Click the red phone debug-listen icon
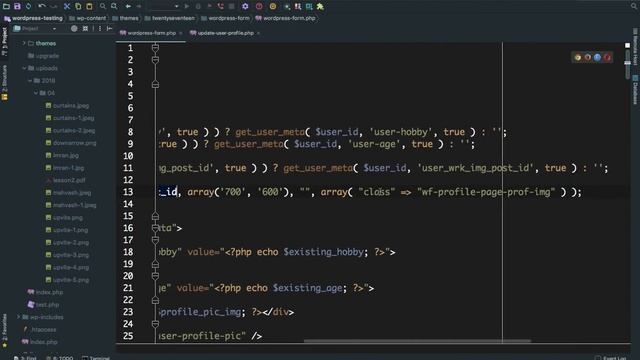 pyautogui.click(x=220, y=6)
